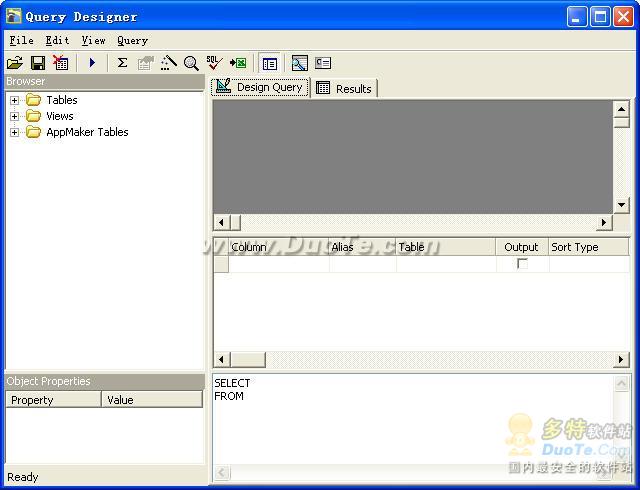Click the Alias column header
Screen dimensions: 640x490
pos(362,247)
